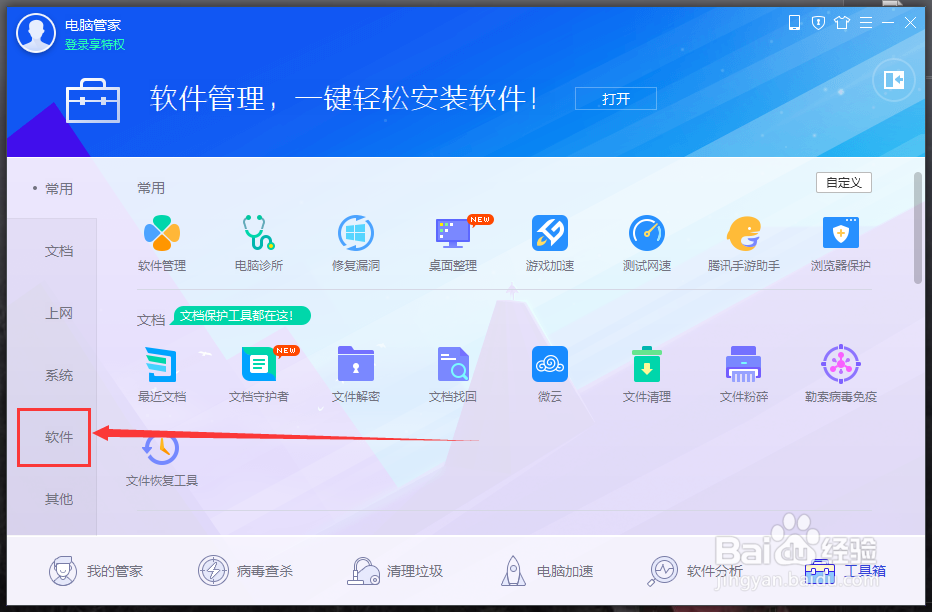This screenshot has height=612, width=932.
Task: Click the mobile phone icon in title bar
Action: pos(794,23)
